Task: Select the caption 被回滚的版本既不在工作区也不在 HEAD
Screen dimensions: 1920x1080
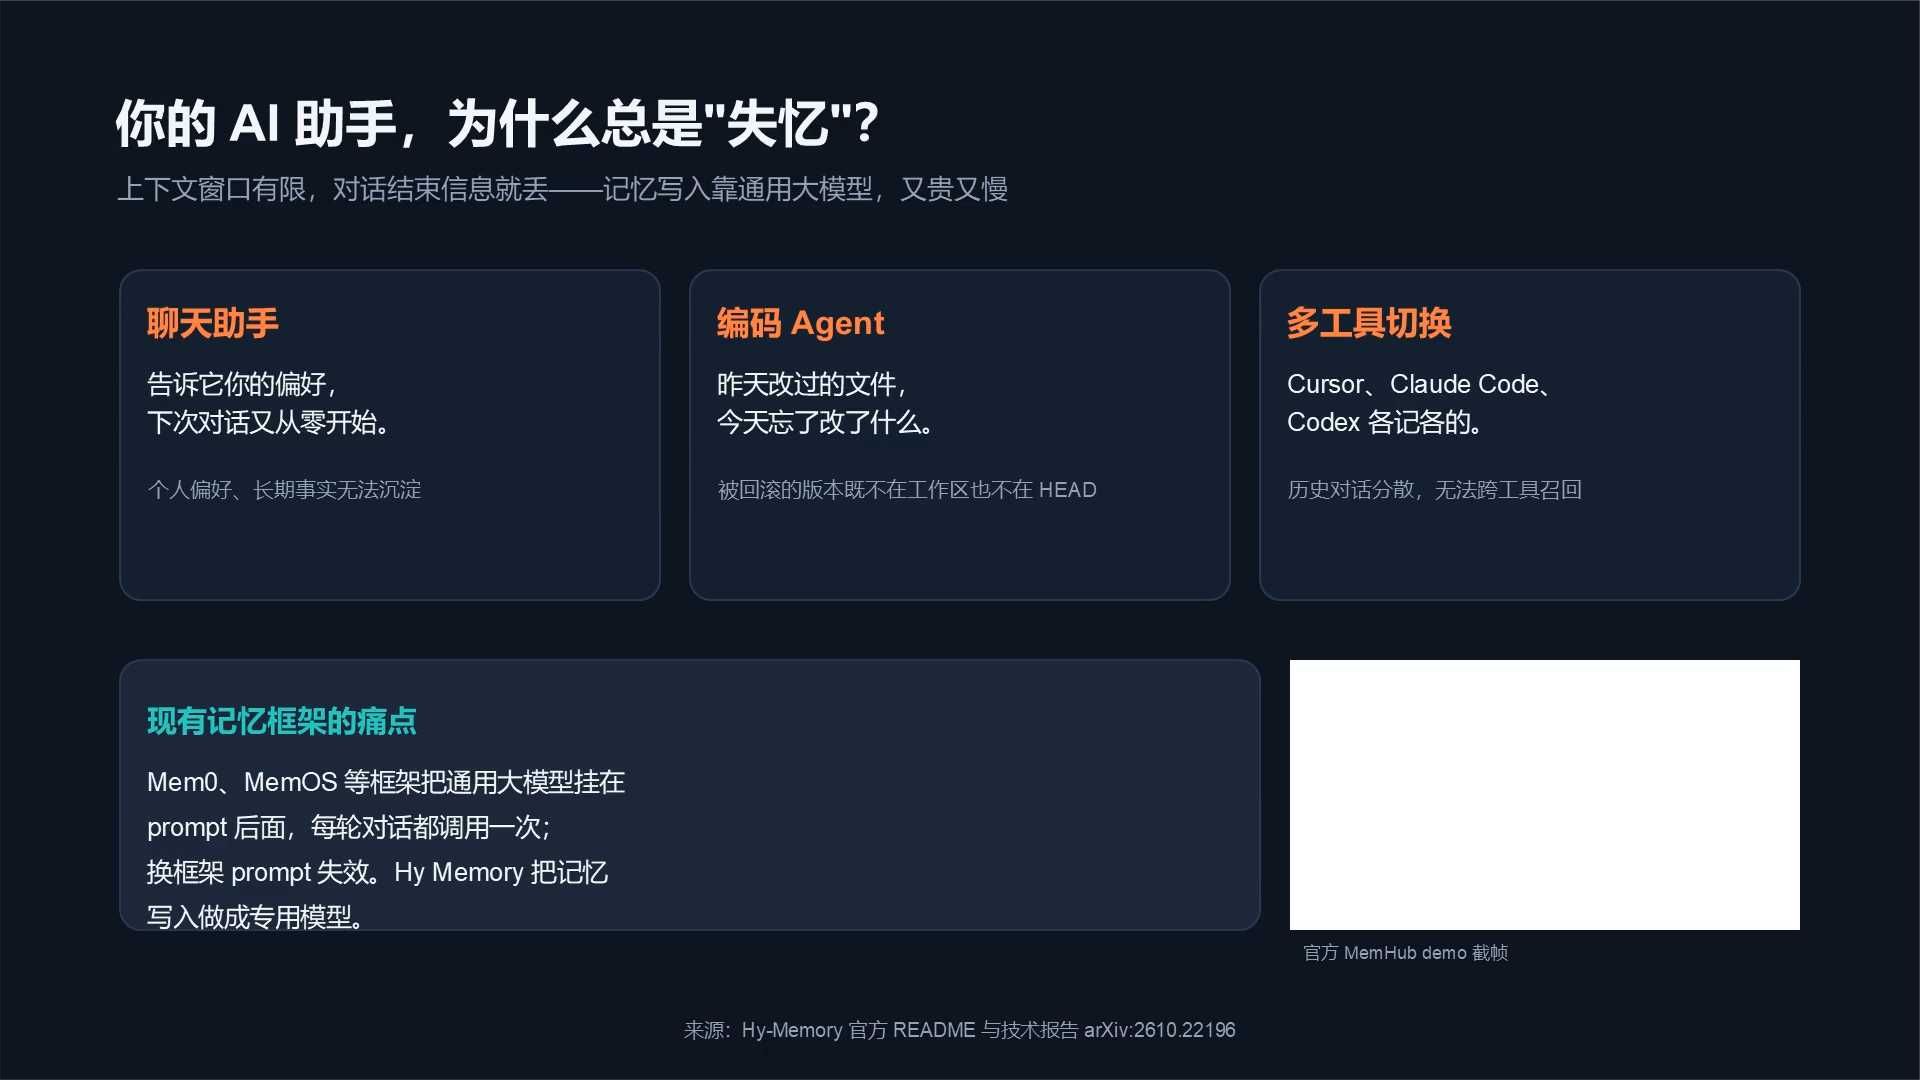Action: click(x=907, y=490)
